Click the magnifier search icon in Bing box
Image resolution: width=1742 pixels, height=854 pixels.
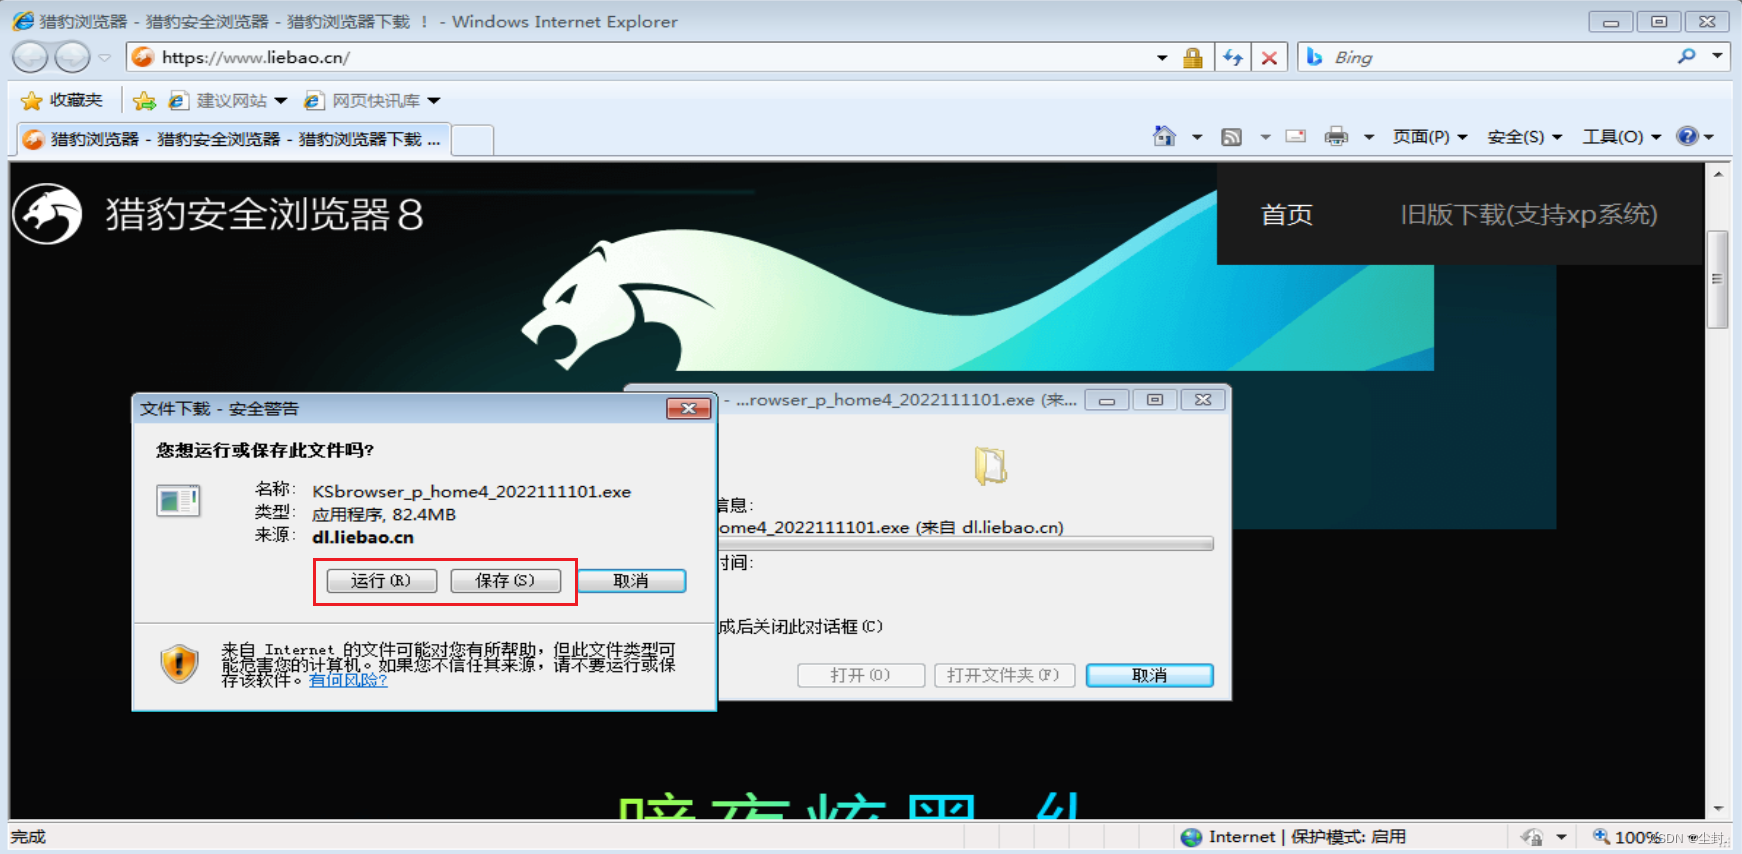coord(1687,56)
